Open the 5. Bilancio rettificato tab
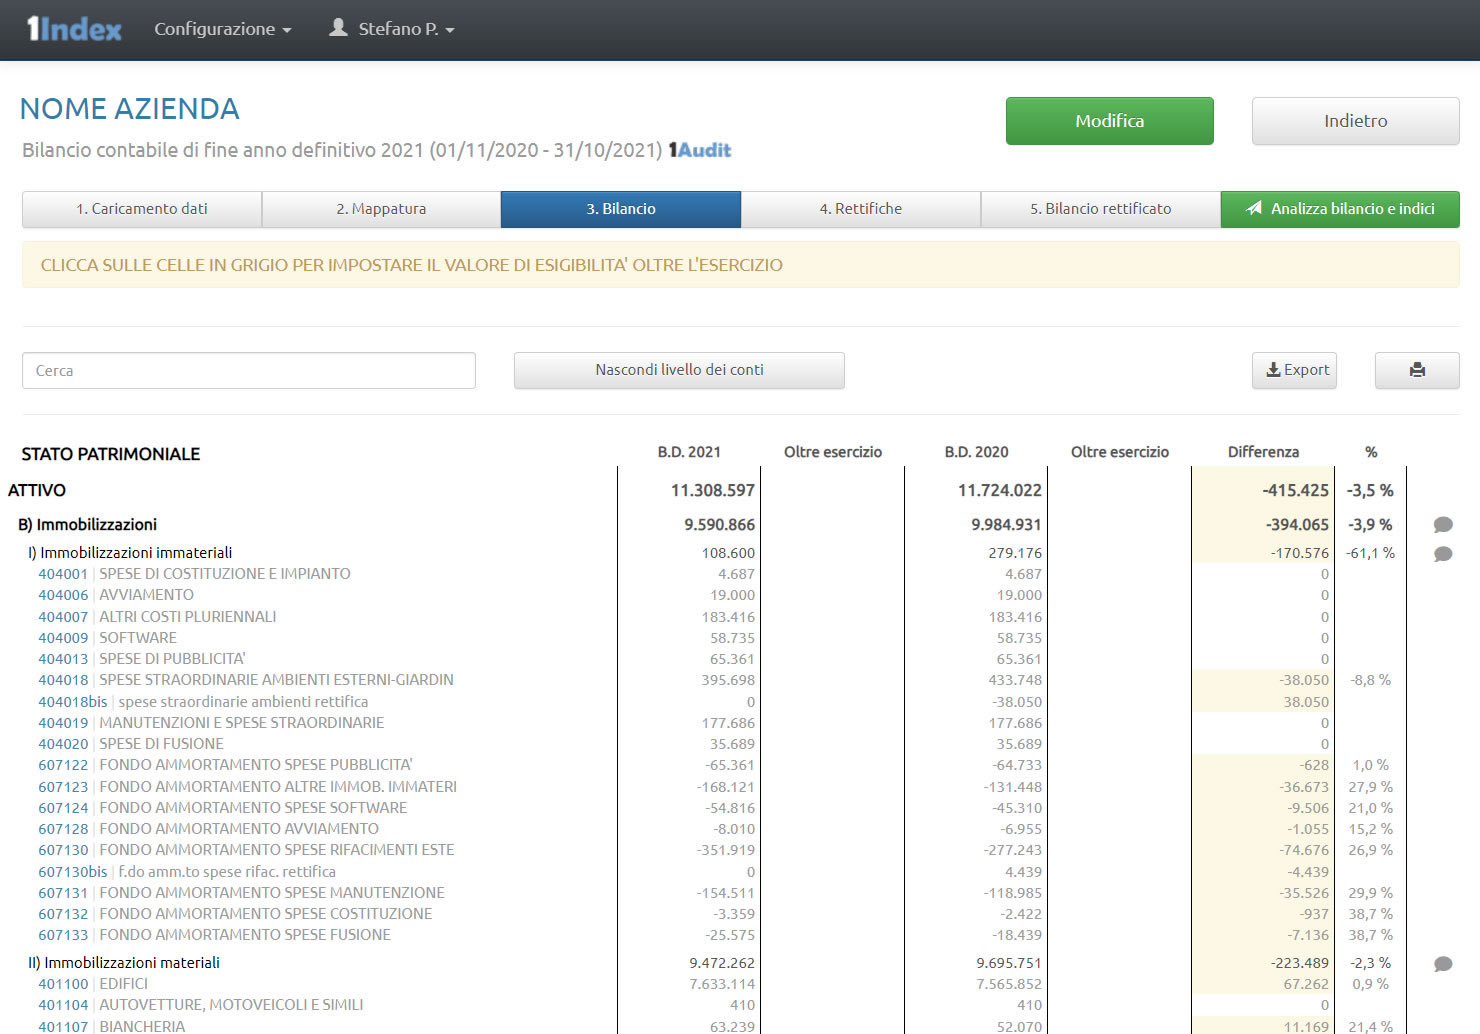The image size is (1480, 1034). 1101,209
